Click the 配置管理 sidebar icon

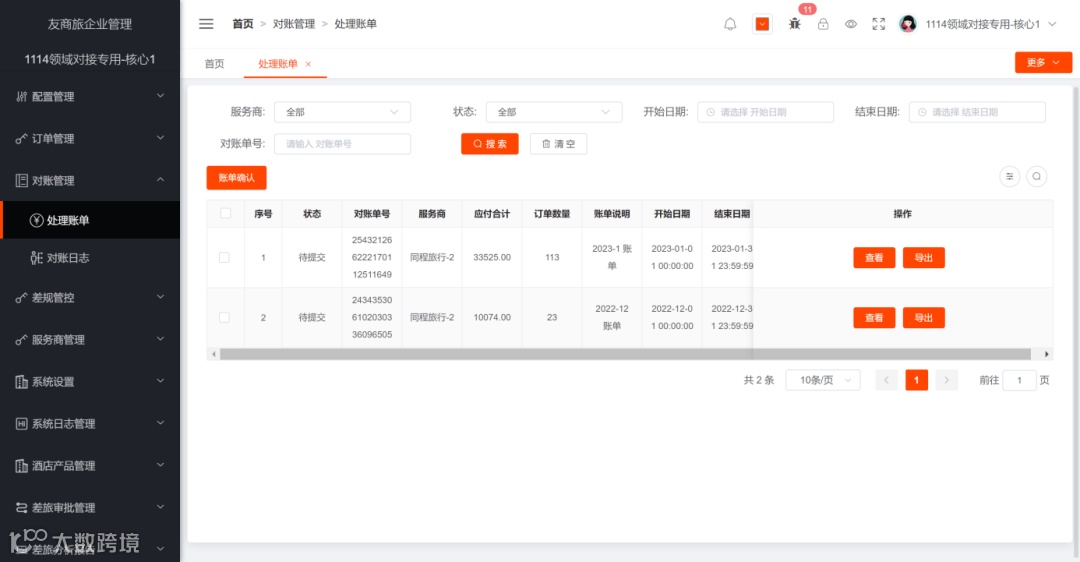pyautogui.click(x=21, y=96)
